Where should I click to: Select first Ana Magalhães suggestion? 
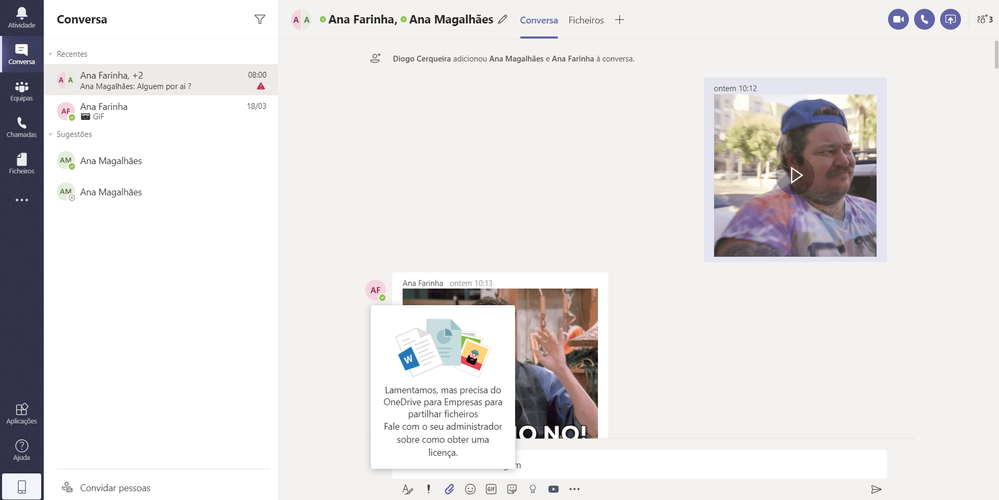pyautogui.click(x=161, y=161)
